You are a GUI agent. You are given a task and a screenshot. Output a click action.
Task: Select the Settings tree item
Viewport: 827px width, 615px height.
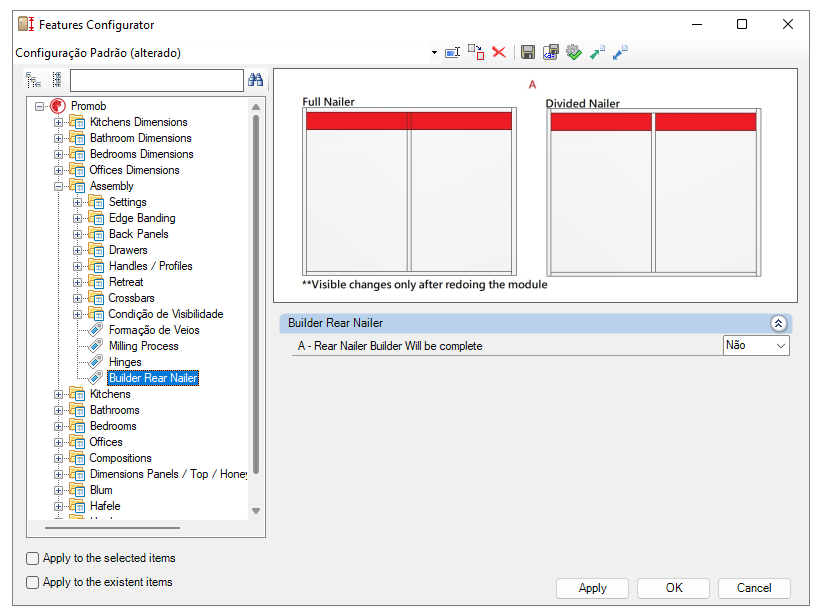point(128,202)
